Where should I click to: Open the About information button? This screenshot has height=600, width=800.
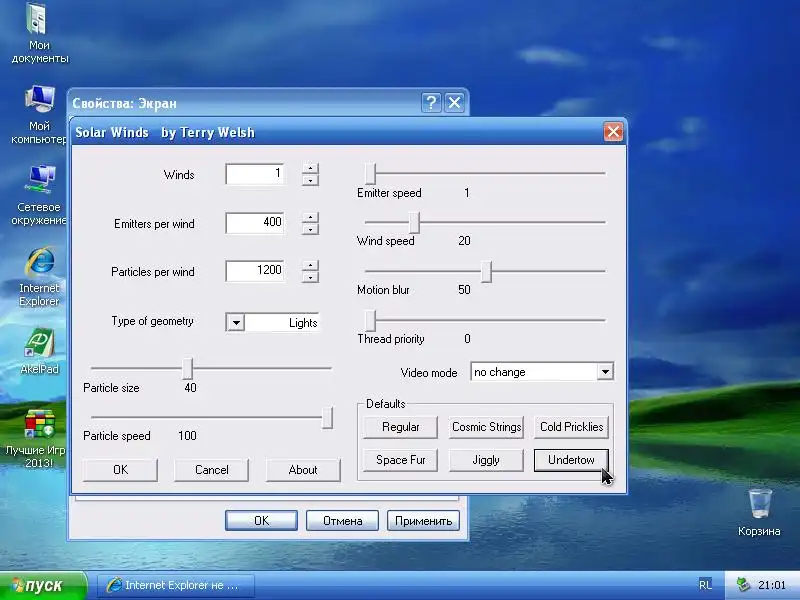coord(303,470)
